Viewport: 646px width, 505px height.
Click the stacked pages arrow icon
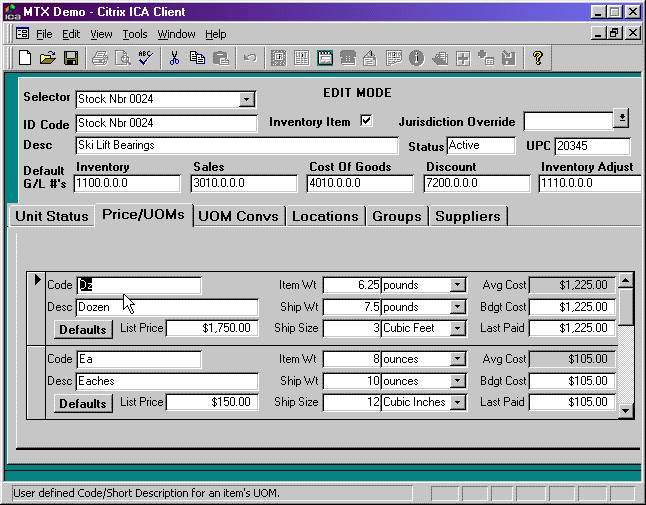[x=440, y=58]
